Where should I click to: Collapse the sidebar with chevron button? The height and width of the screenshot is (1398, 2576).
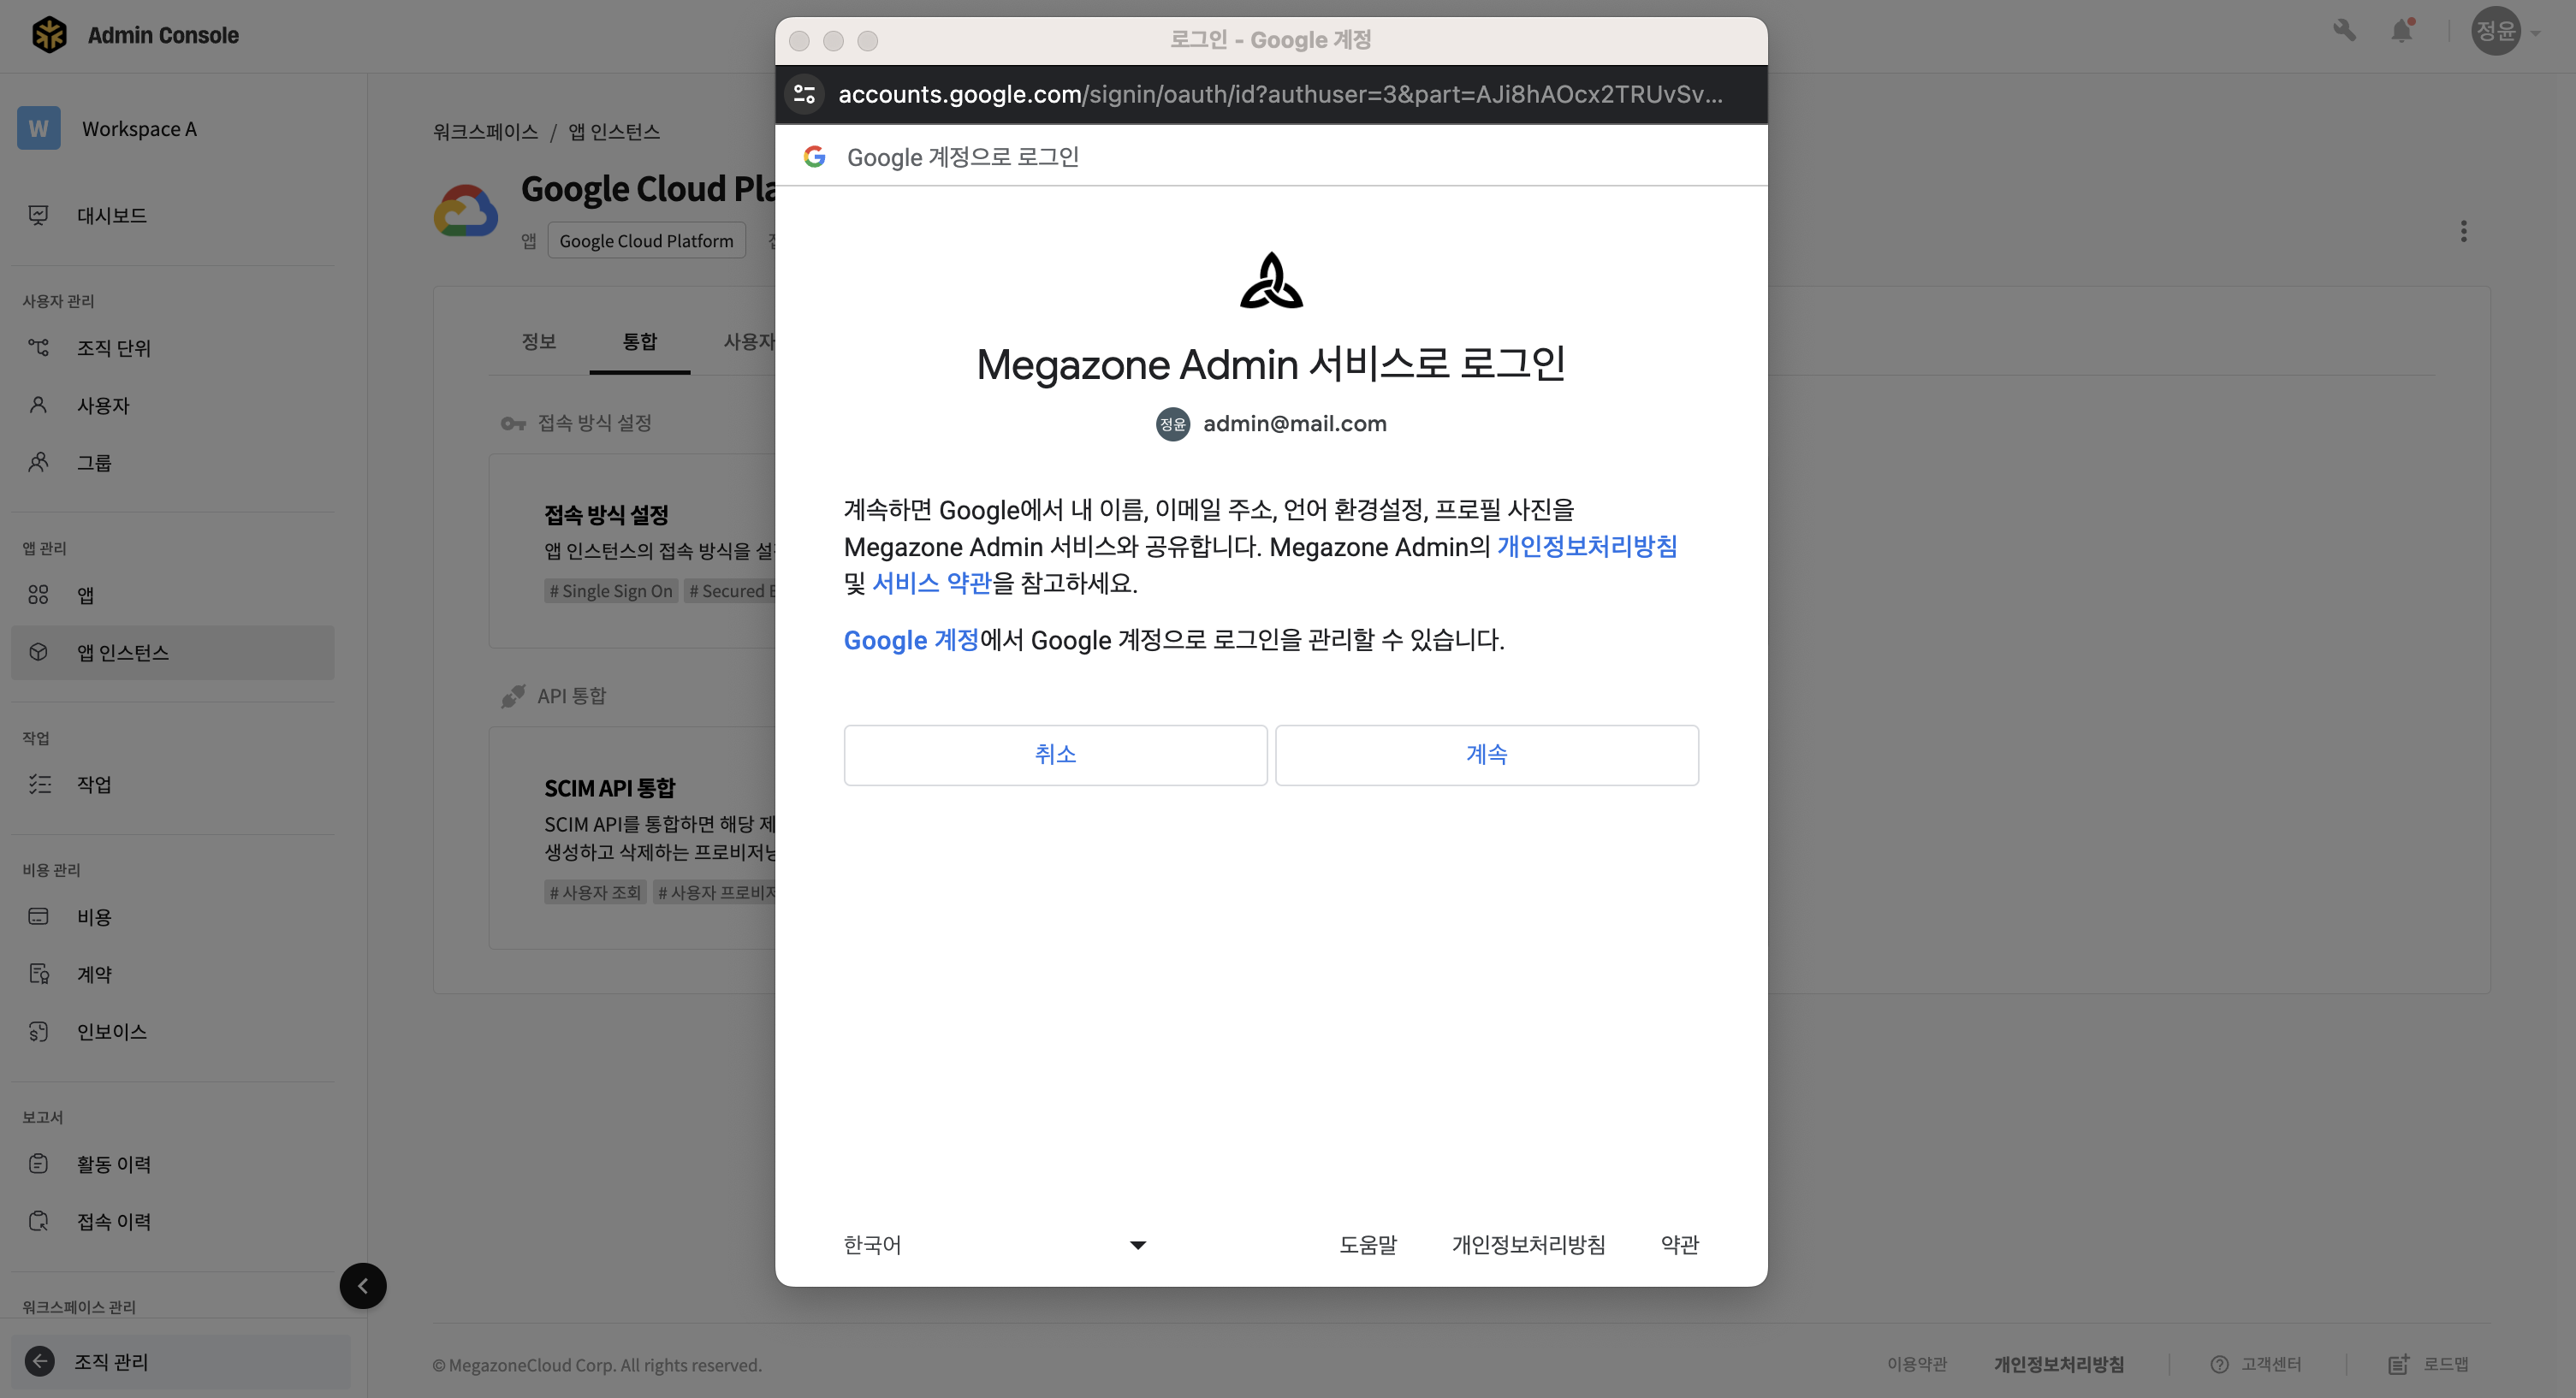[x=363, y=1286]
